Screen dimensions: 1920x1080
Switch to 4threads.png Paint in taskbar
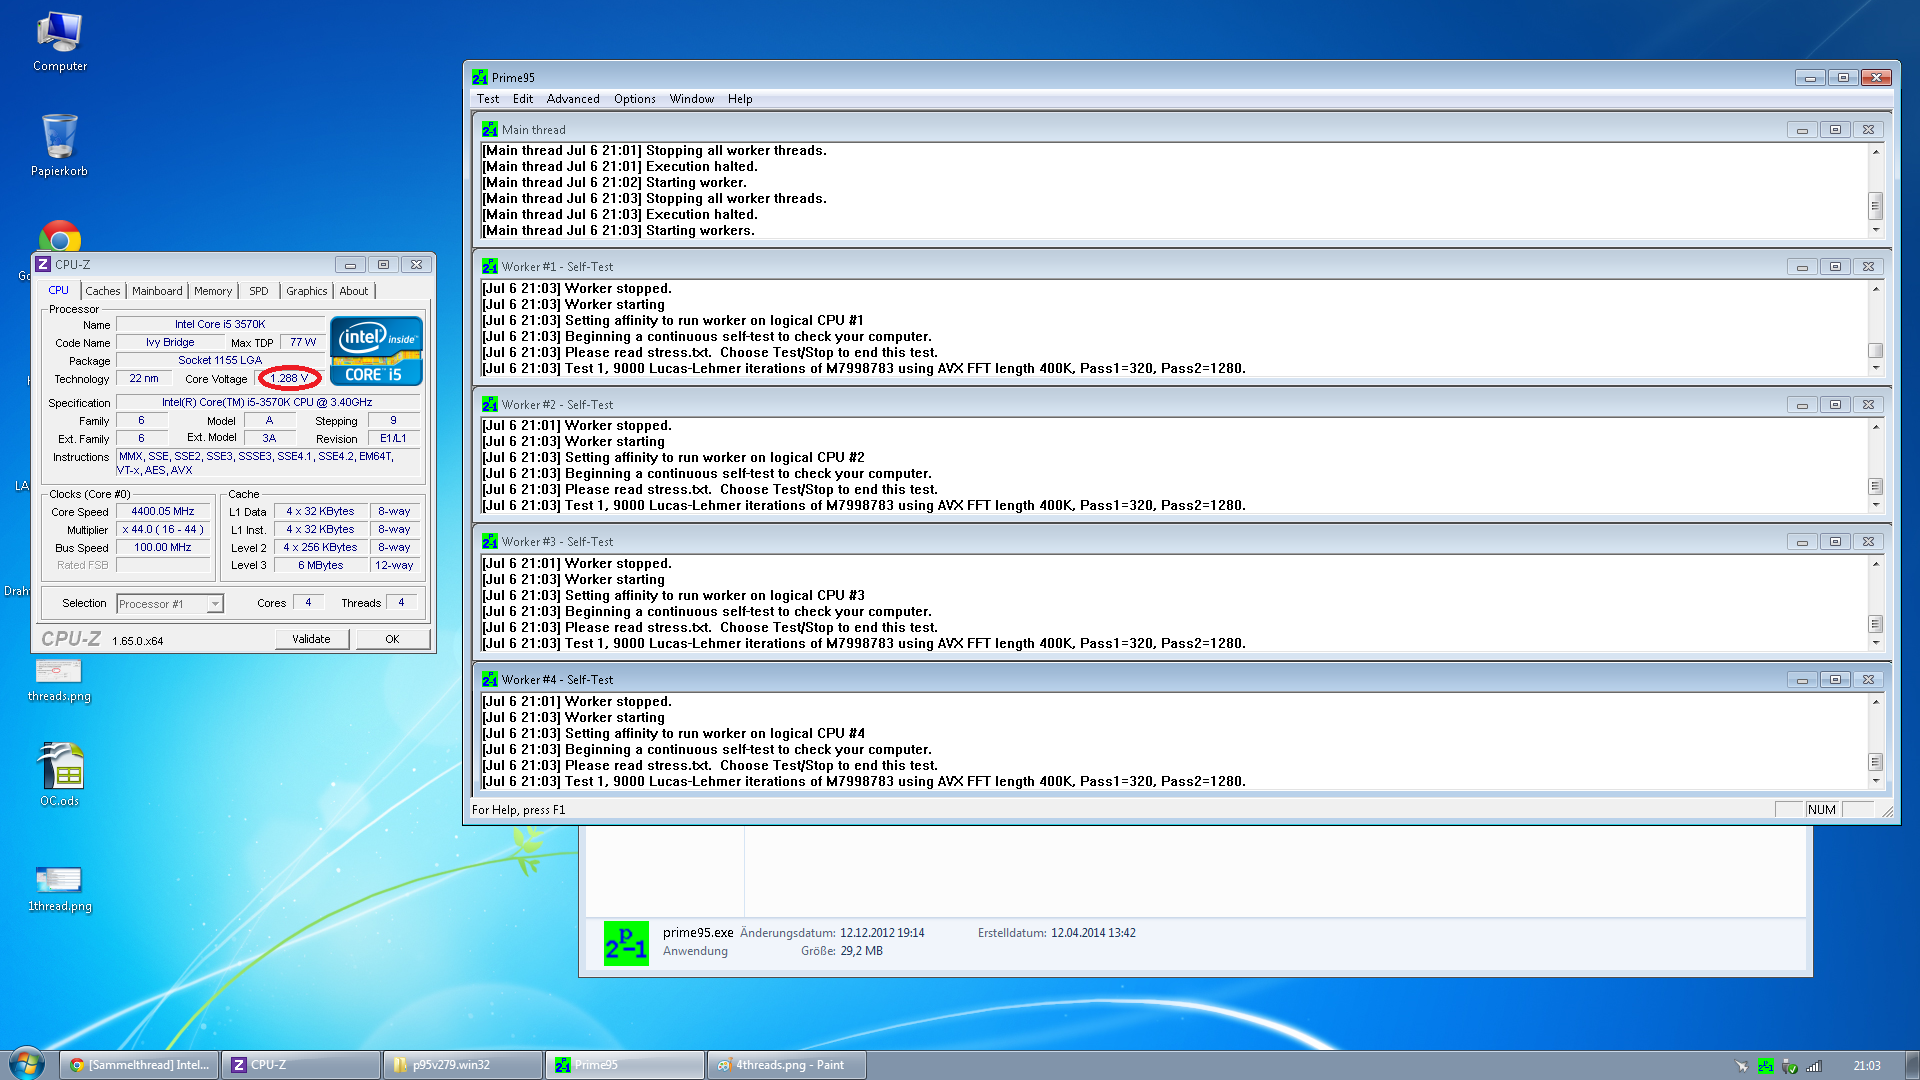click(x=786, y=1065)
